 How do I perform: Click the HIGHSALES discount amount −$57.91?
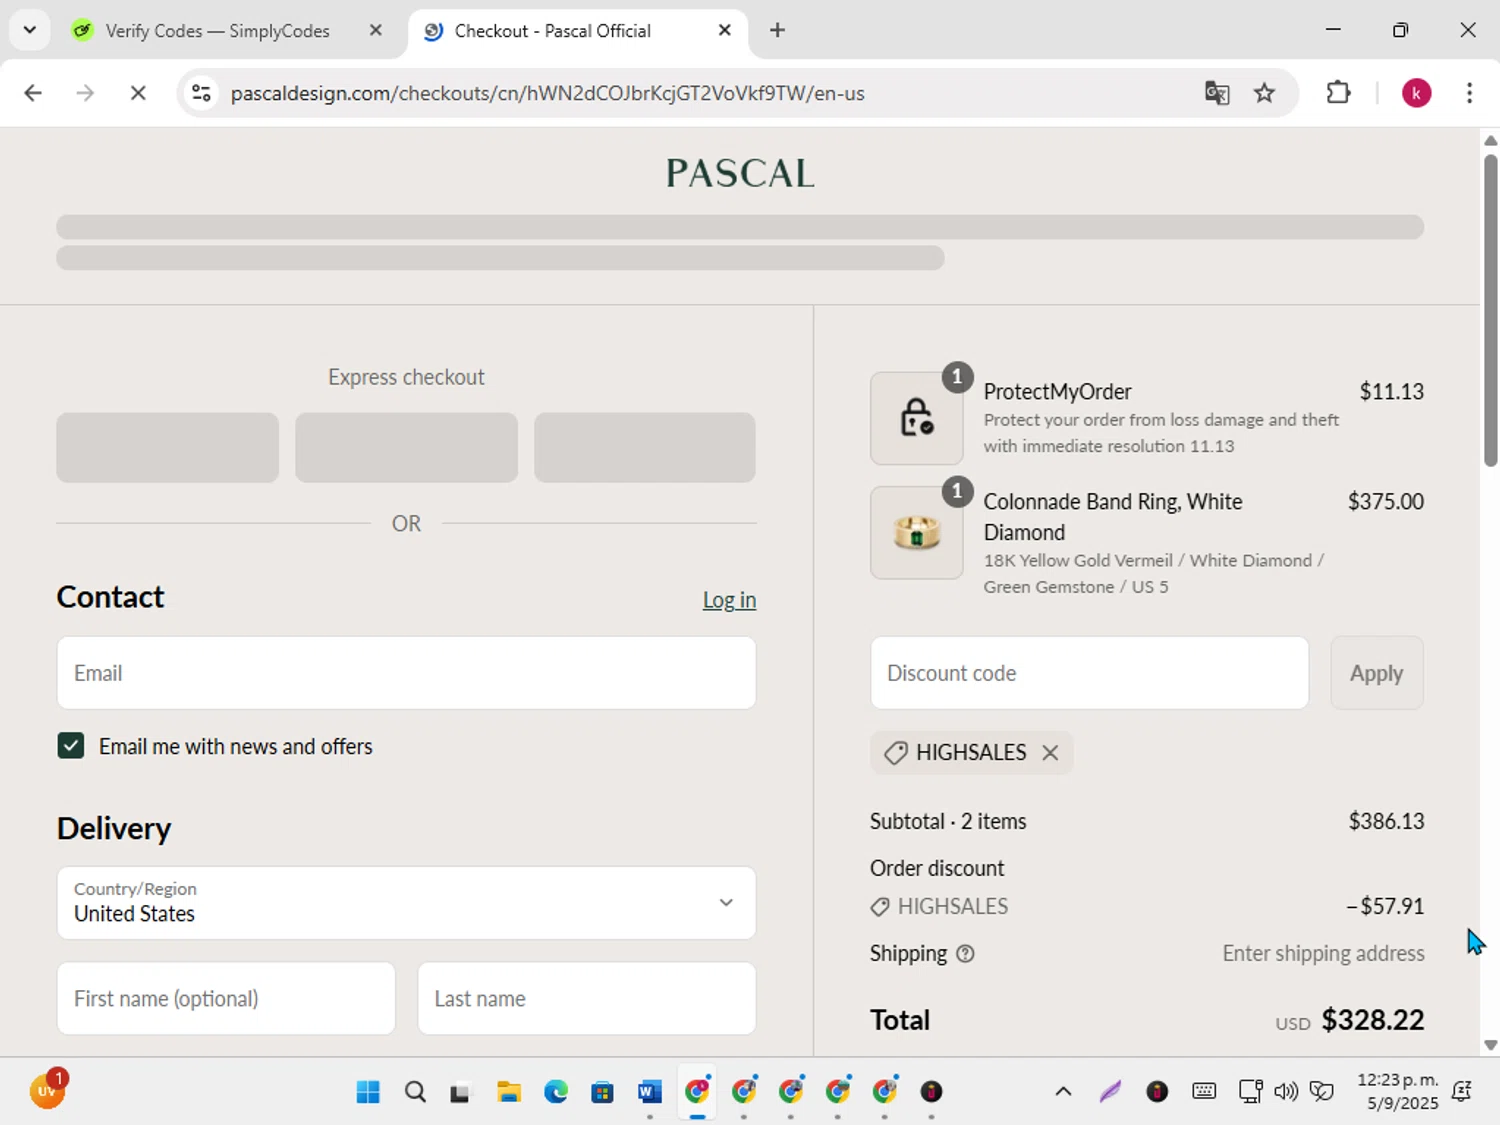(1384, 906)
